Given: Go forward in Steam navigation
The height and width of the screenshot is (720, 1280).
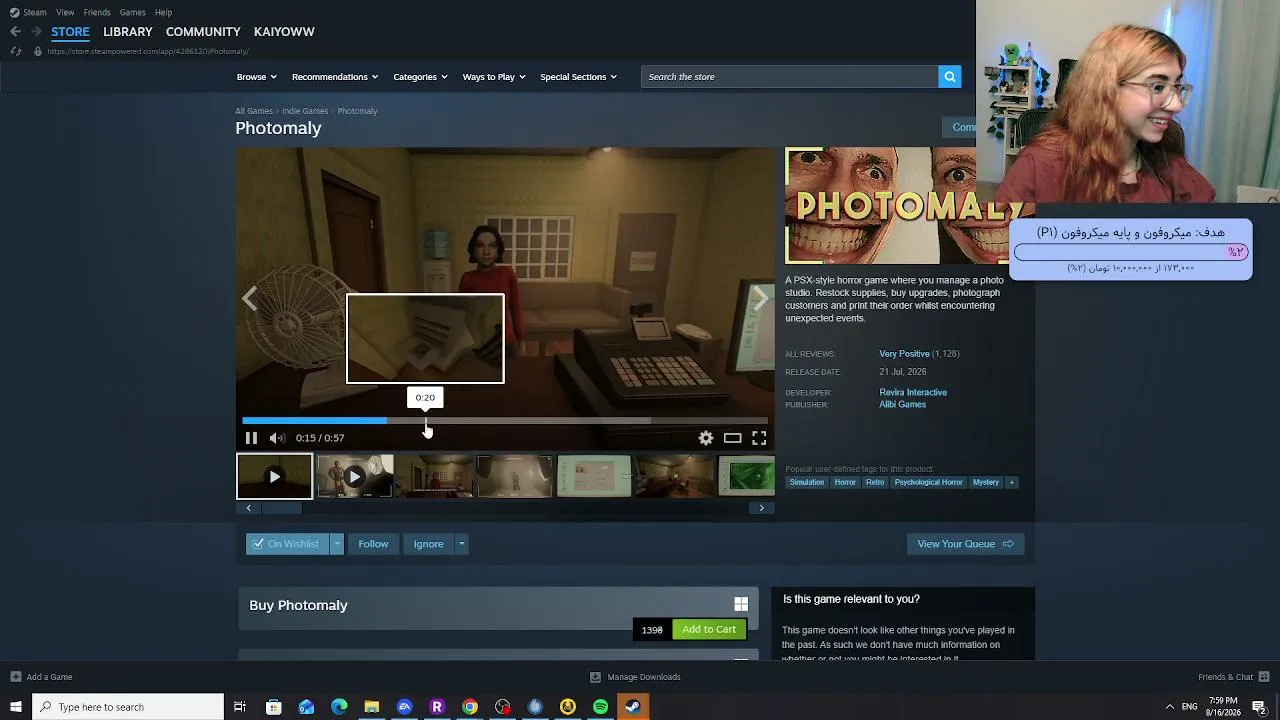Looking at the screenshot, I should click(x=35, y=32).
